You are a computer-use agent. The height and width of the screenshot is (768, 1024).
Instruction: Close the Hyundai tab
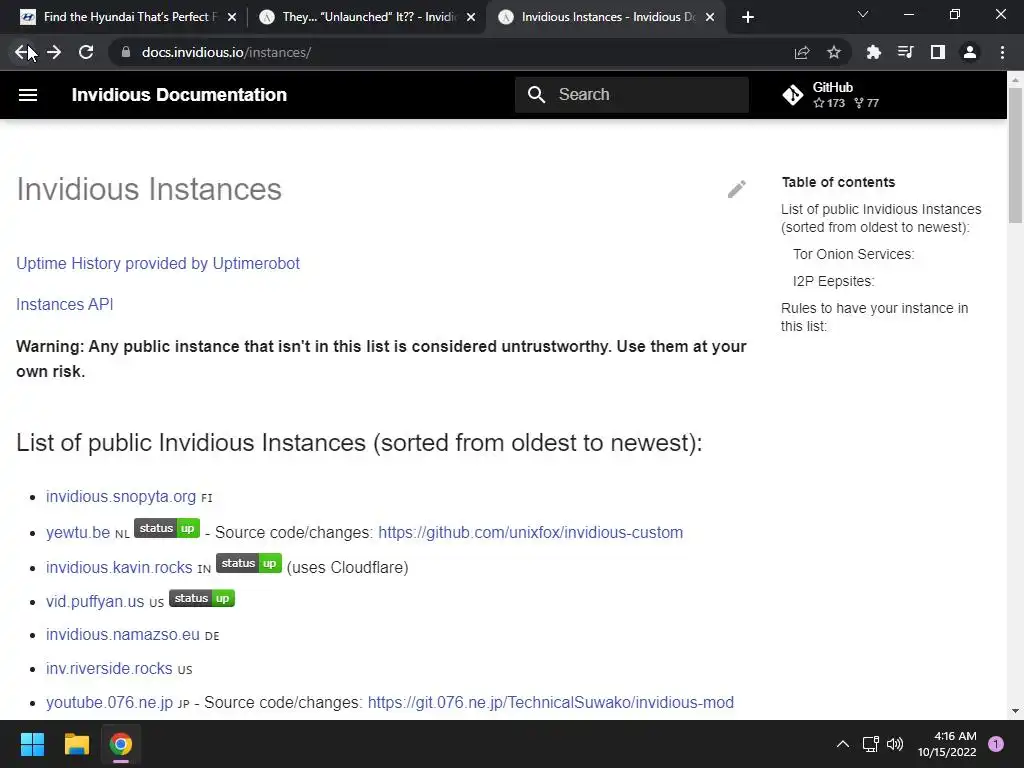[x=232, y=17]
